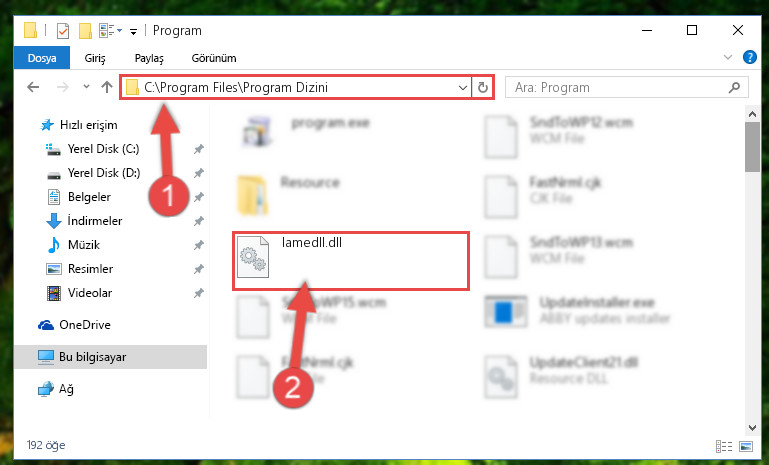Open the Help question mark icon

click(749, 57)
